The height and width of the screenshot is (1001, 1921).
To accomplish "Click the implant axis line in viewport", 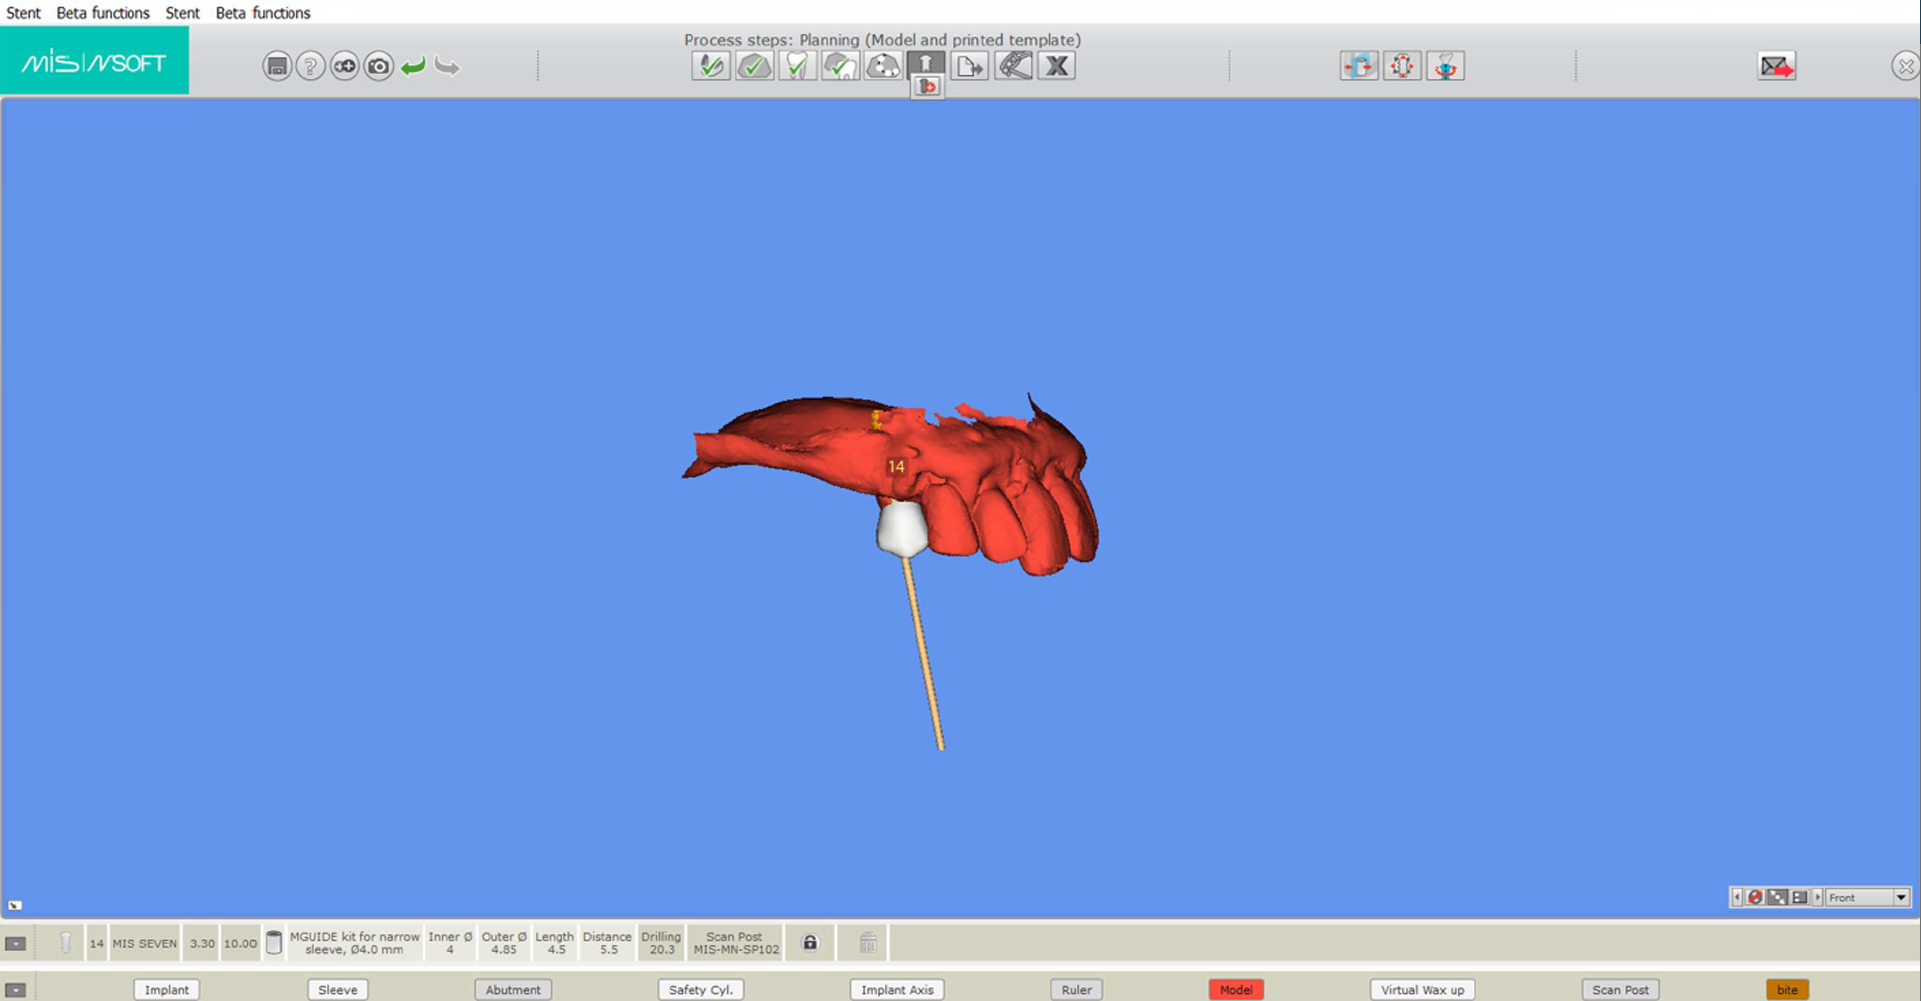I will tap(923, 655).
